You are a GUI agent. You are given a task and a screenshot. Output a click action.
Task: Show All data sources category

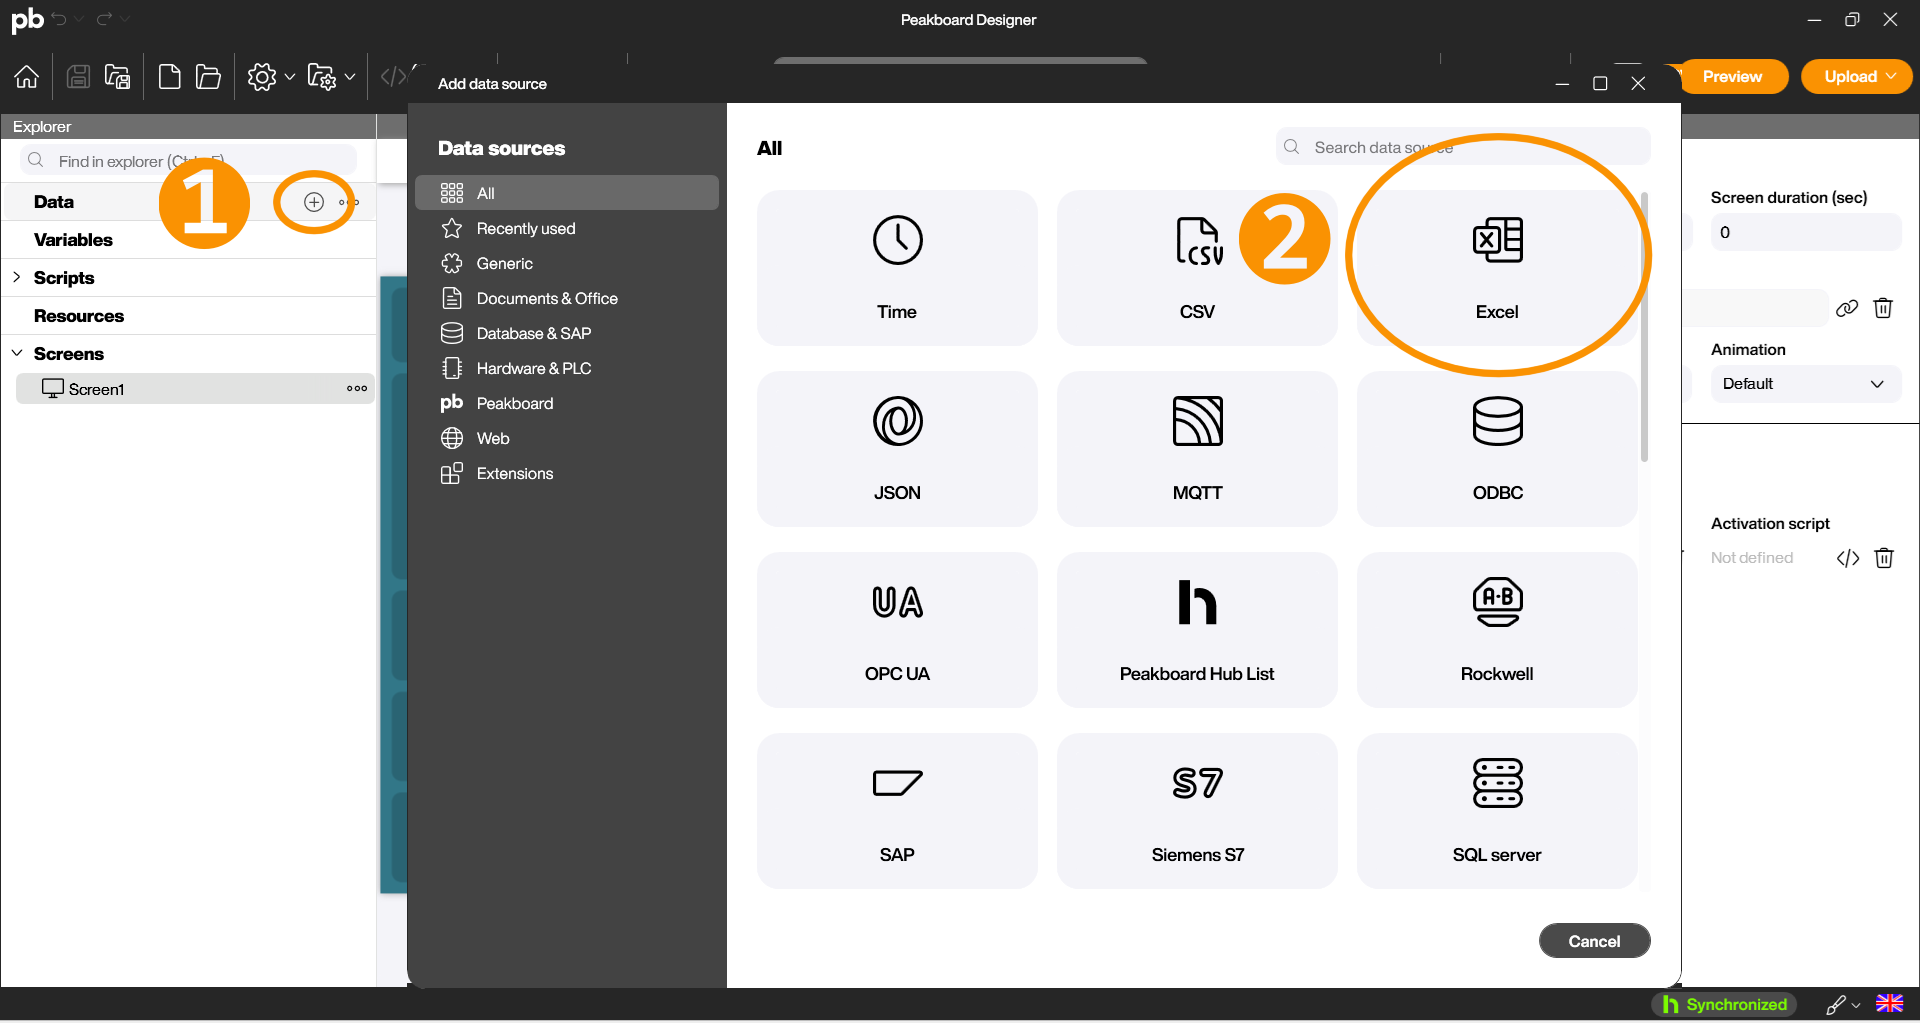pyautogui.click(x=567, y=193)
